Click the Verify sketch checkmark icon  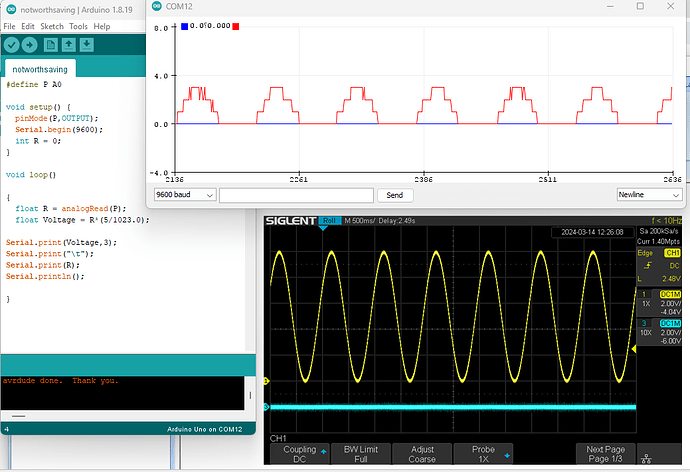11,44
